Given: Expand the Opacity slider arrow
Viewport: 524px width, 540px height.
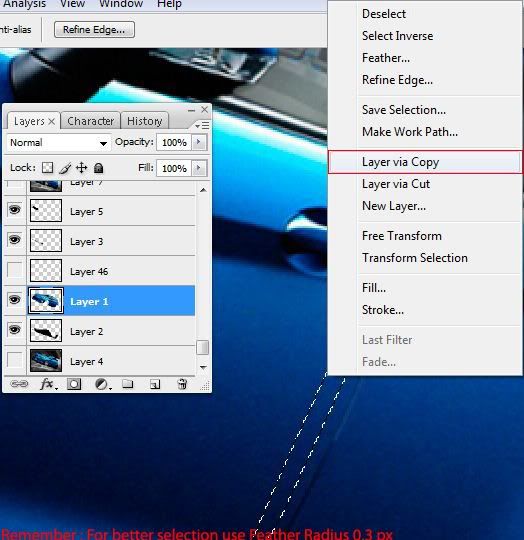Looking at the screenshot, I should point(199,142).
